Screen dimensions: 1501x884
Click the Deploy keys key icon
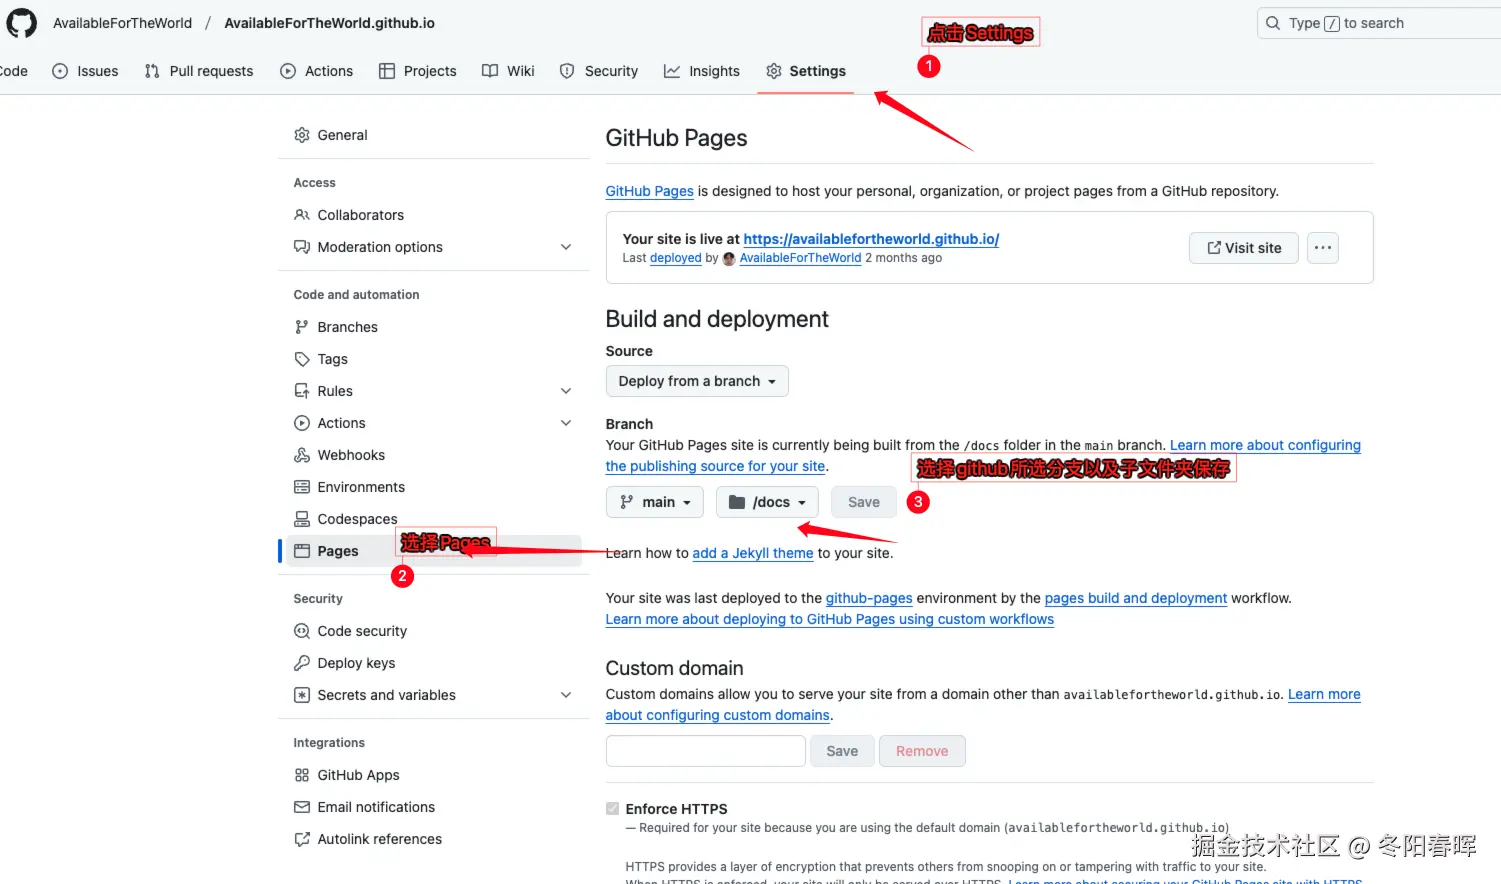302,663
